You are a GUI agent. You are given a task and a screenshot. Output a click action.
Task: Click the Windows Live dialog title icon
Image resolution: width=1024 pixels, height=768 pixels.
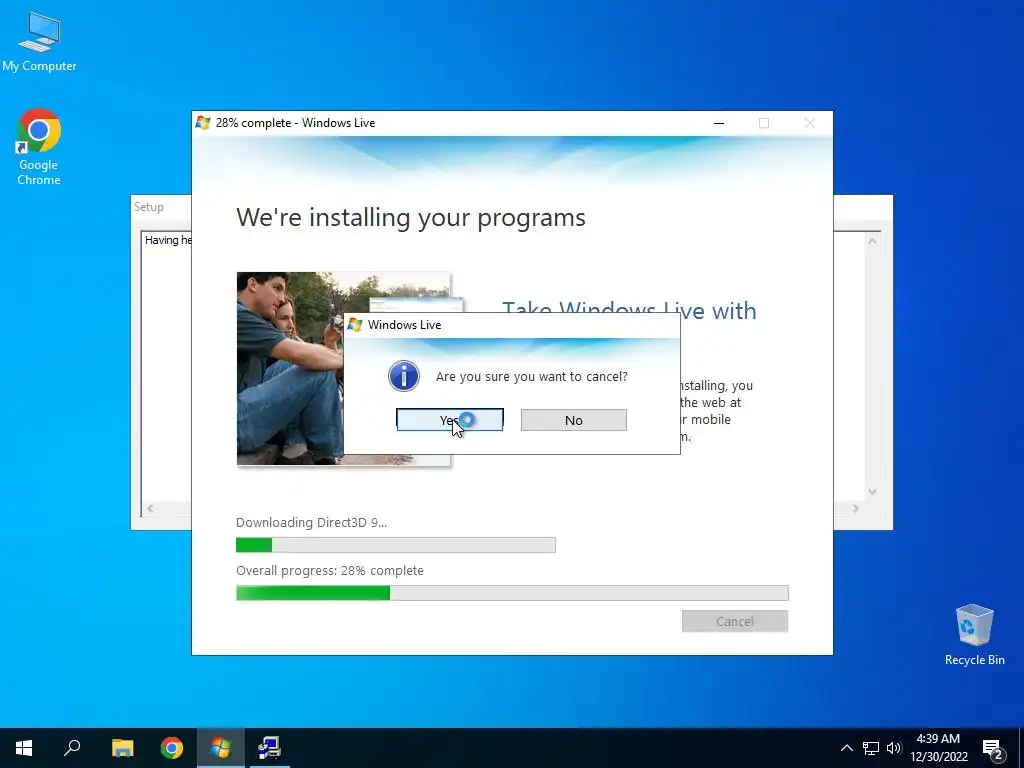355,325
